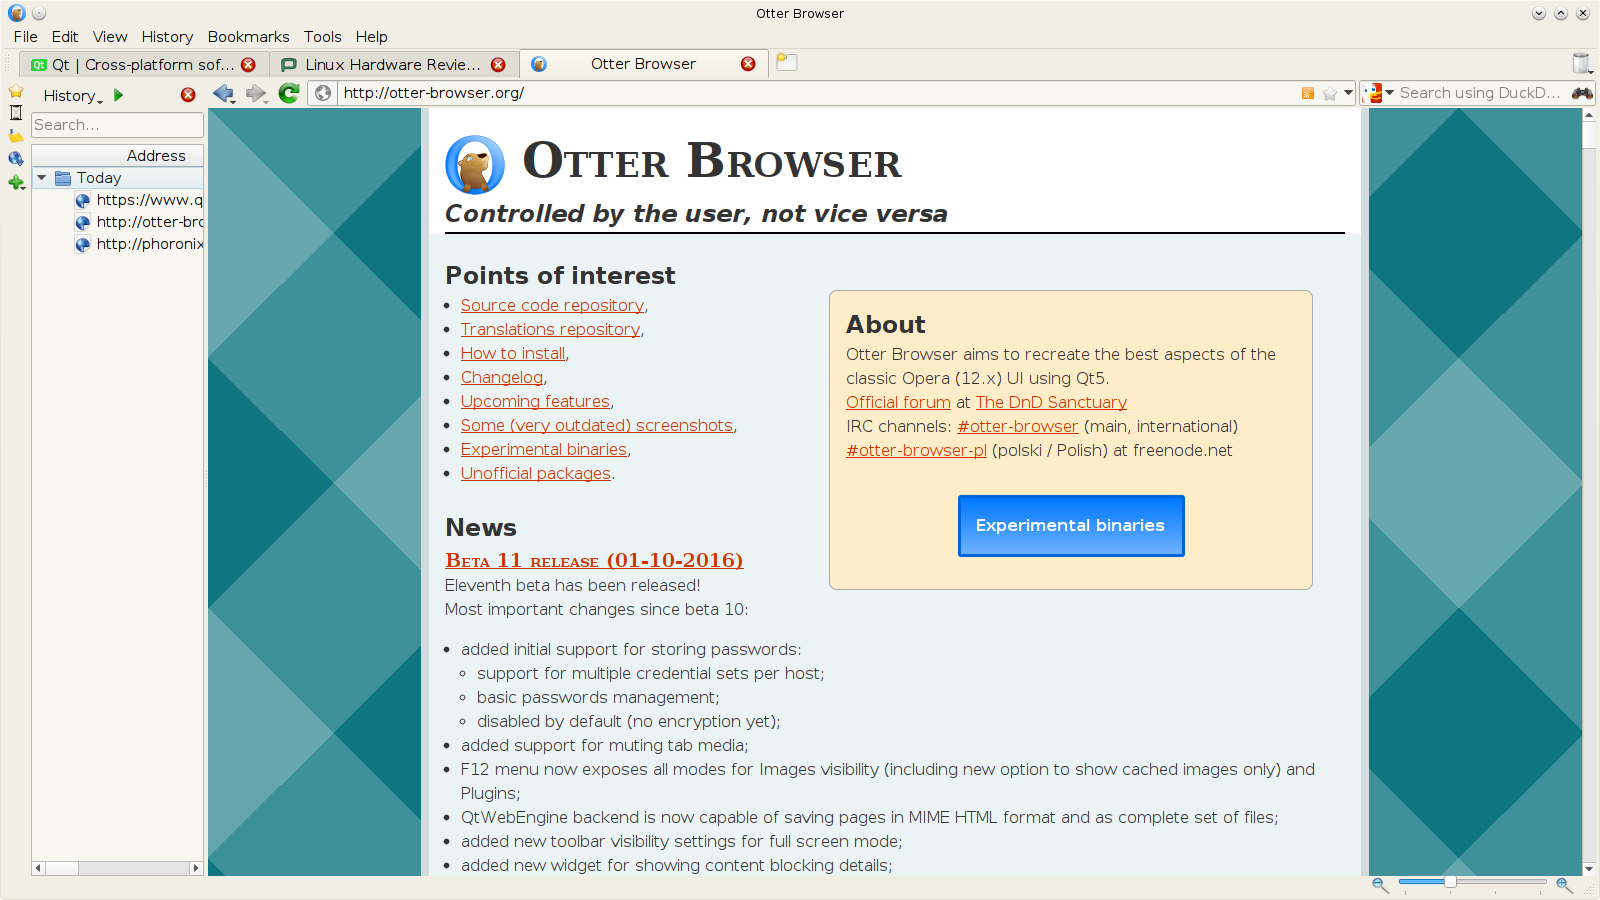The width and height of the screenshot is (1600, 900).
Task: Open the #otter-browser-pl channel link
Action: click(x=916, y=450)
